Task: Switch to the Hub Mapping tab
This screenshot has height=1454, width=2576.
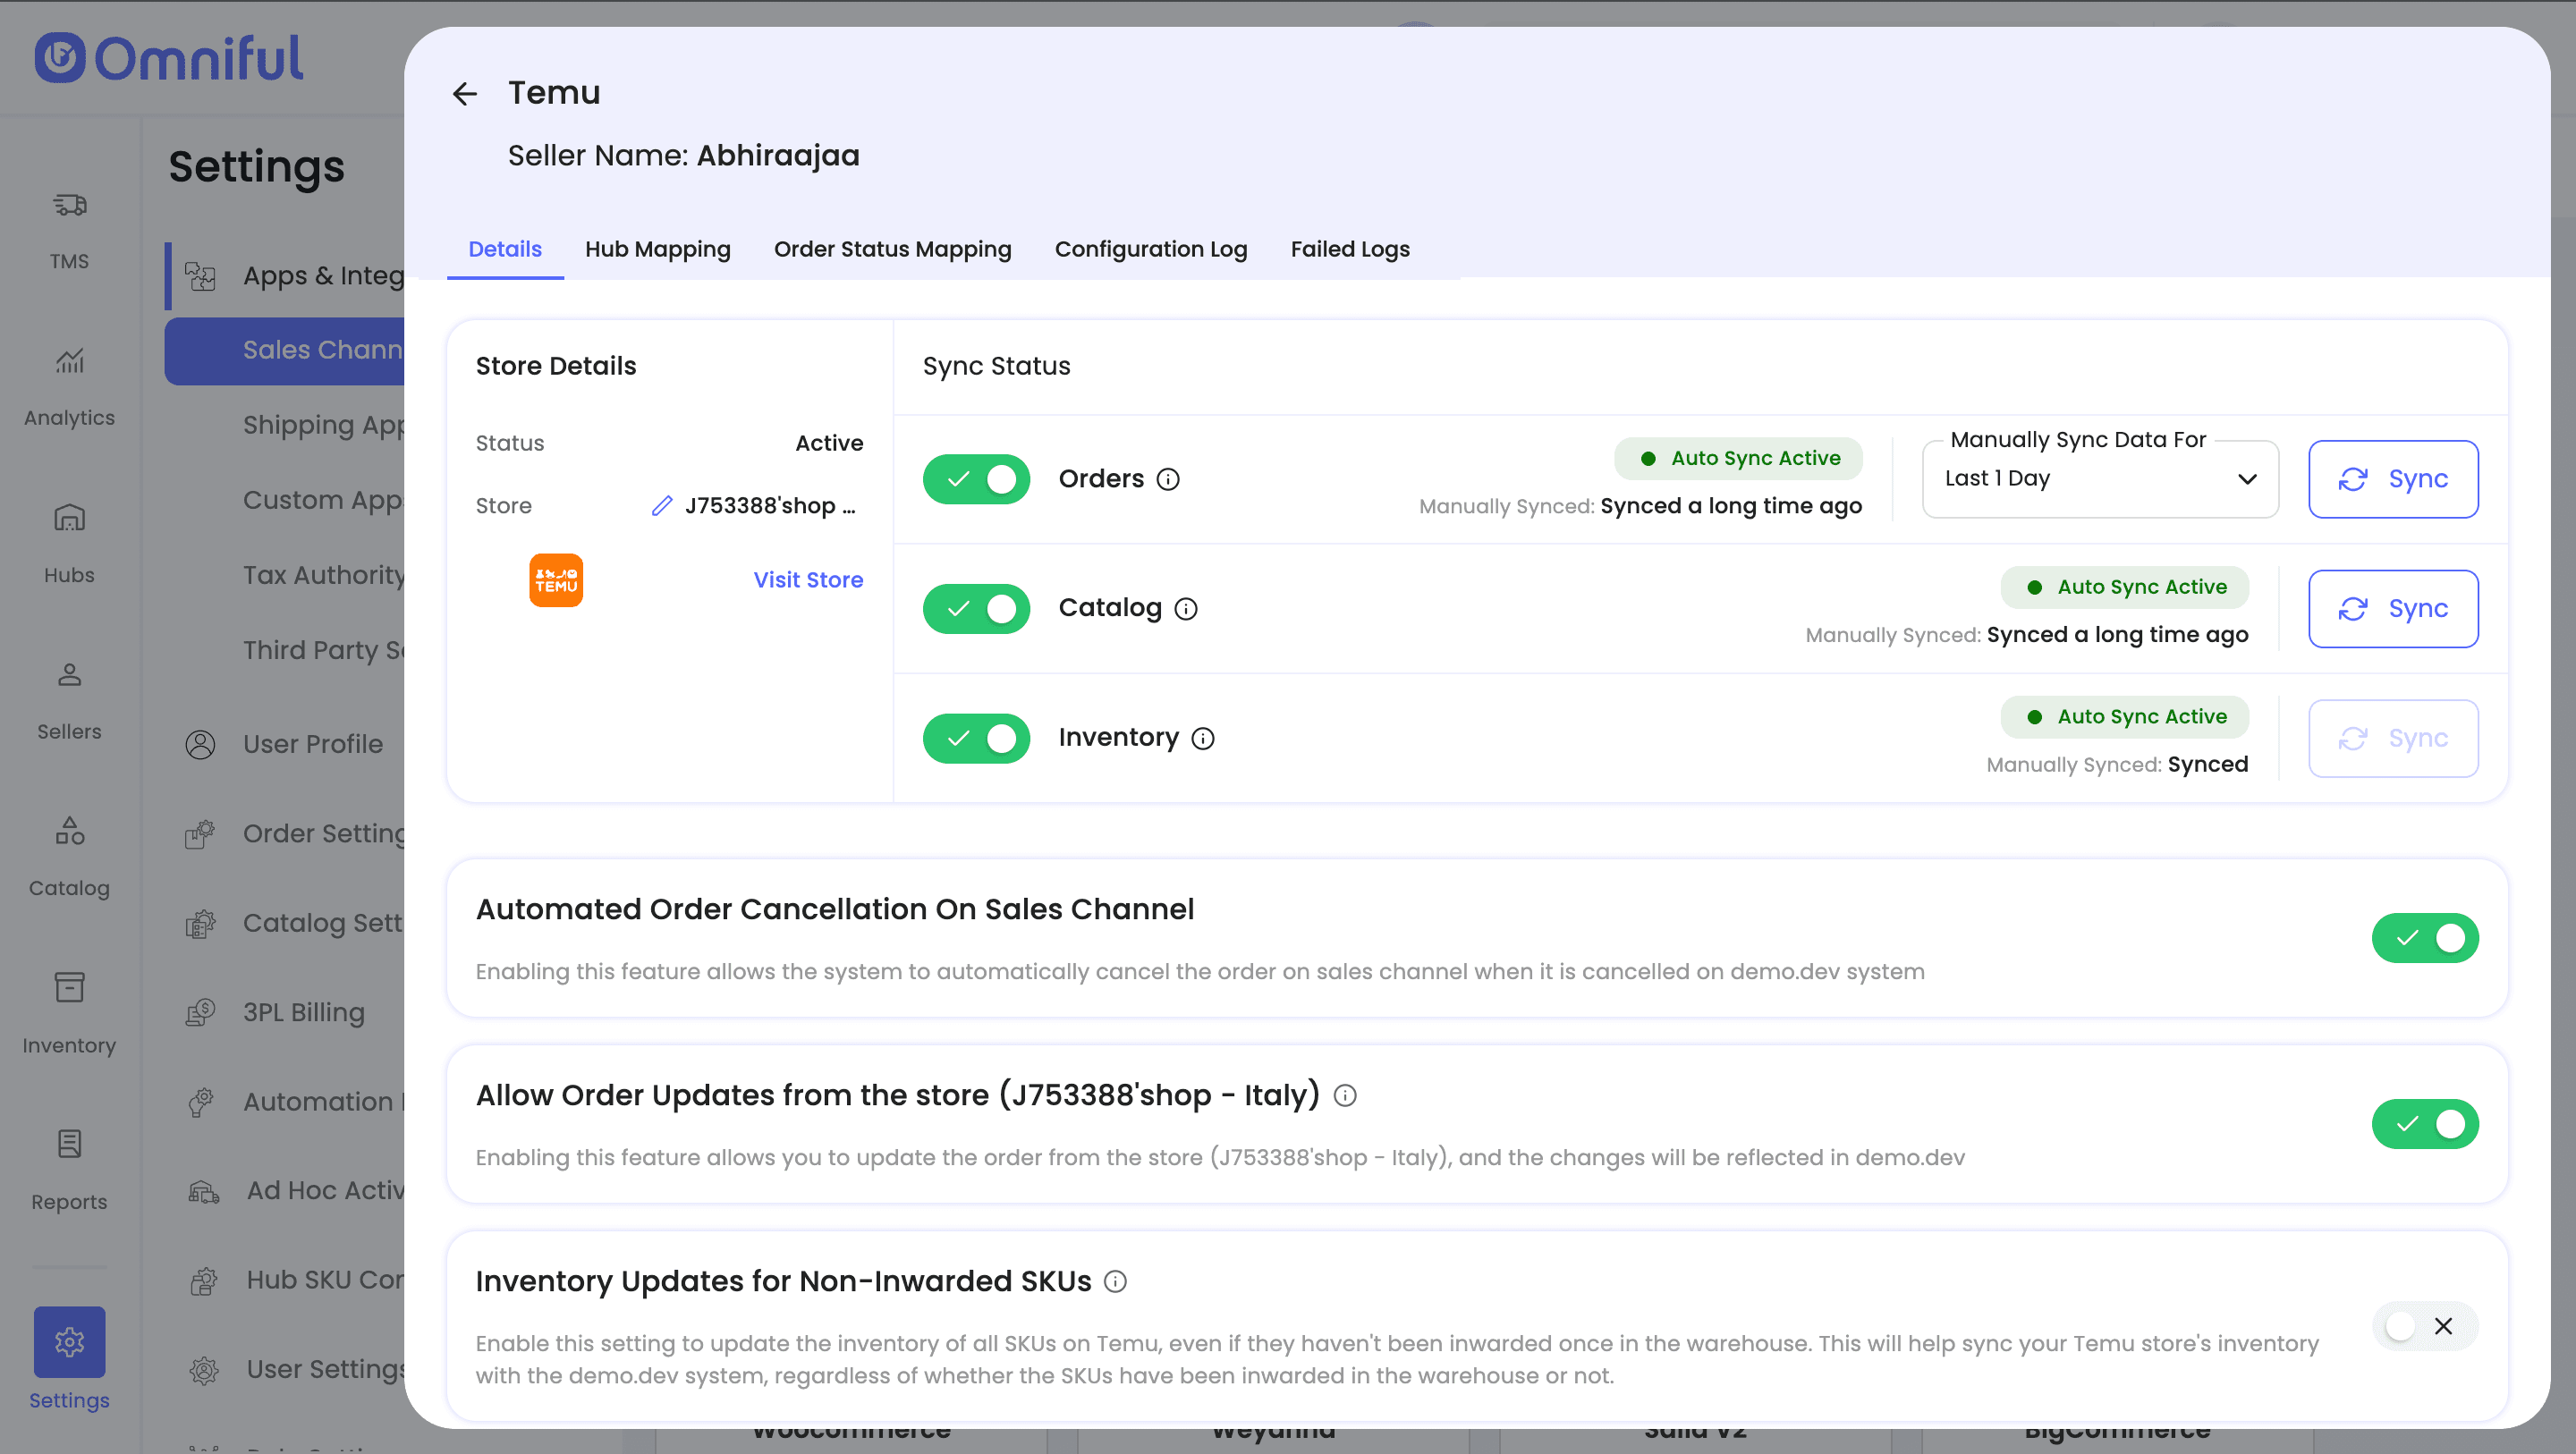Action: [x=657, y=249]
